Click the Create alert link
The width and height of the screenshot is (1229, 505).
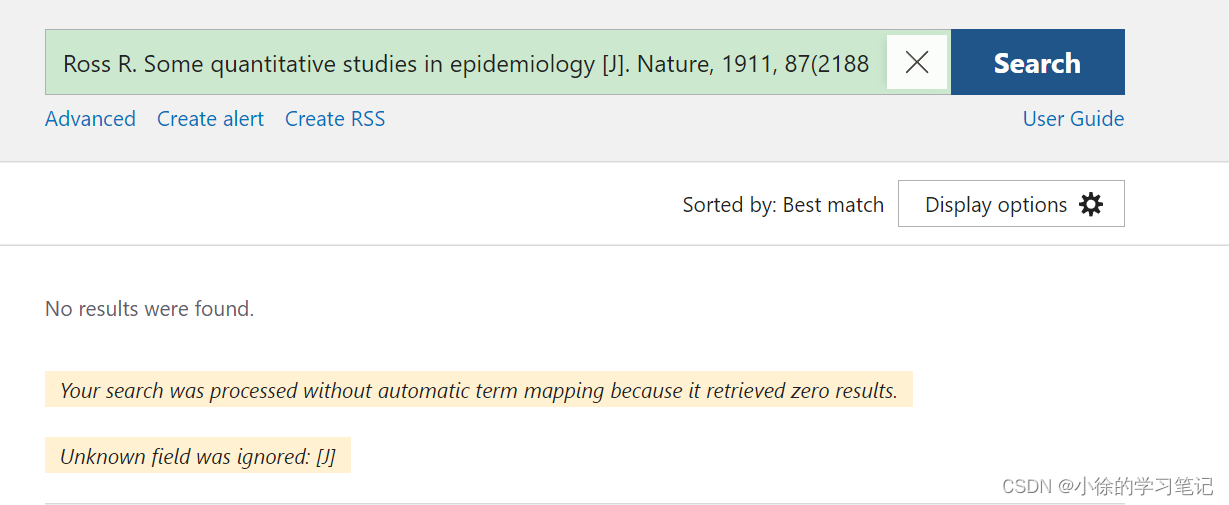coord(210,119)
